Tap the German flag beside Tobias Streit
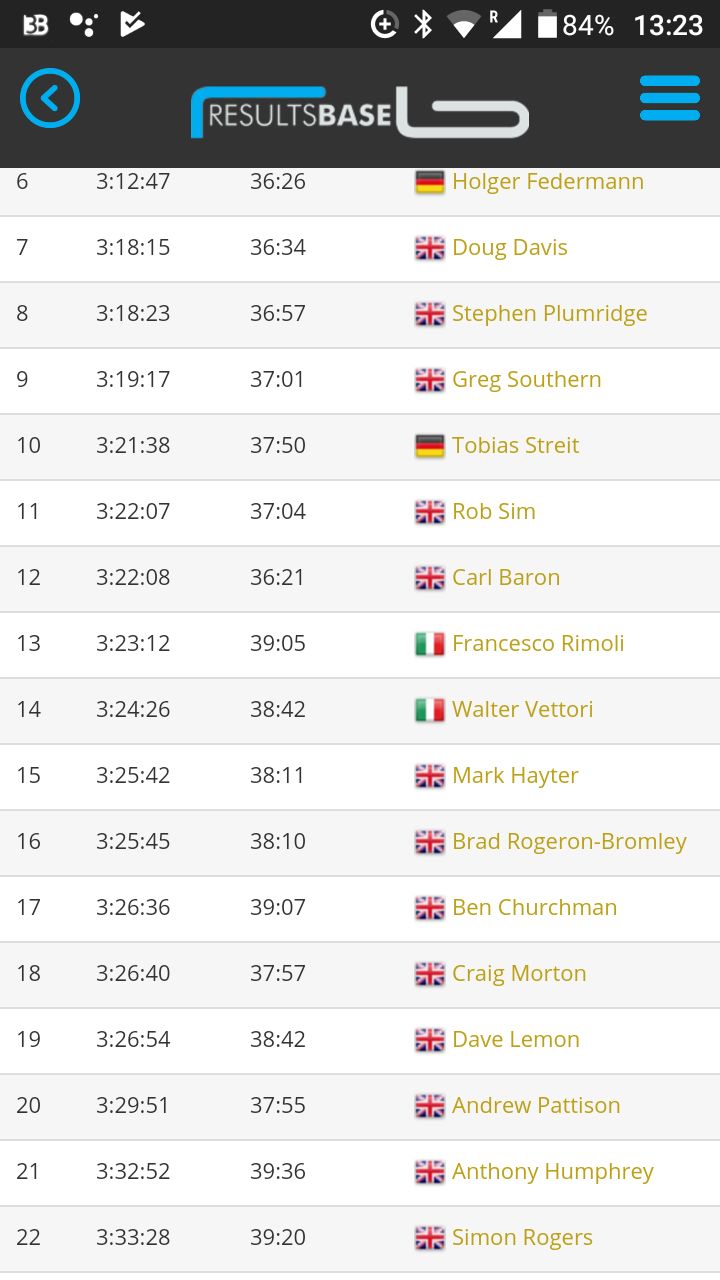Screen dimensions: 720x1280 (430, 446)
